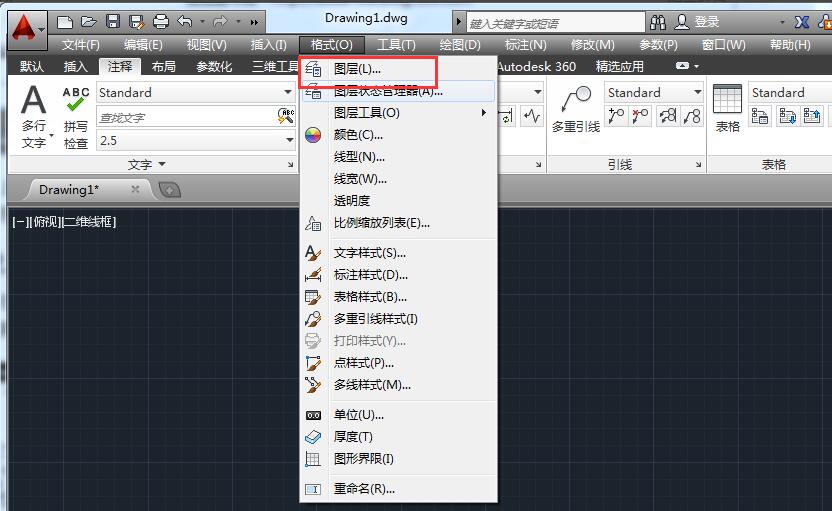Image resolution: width=832 pixels, height=511 pixels.
Task: Click the align multileaders icon
Action: coord(668,116)
